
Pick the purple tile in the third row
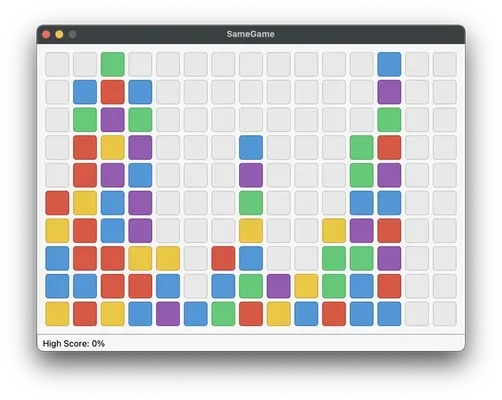coord(113,119)
